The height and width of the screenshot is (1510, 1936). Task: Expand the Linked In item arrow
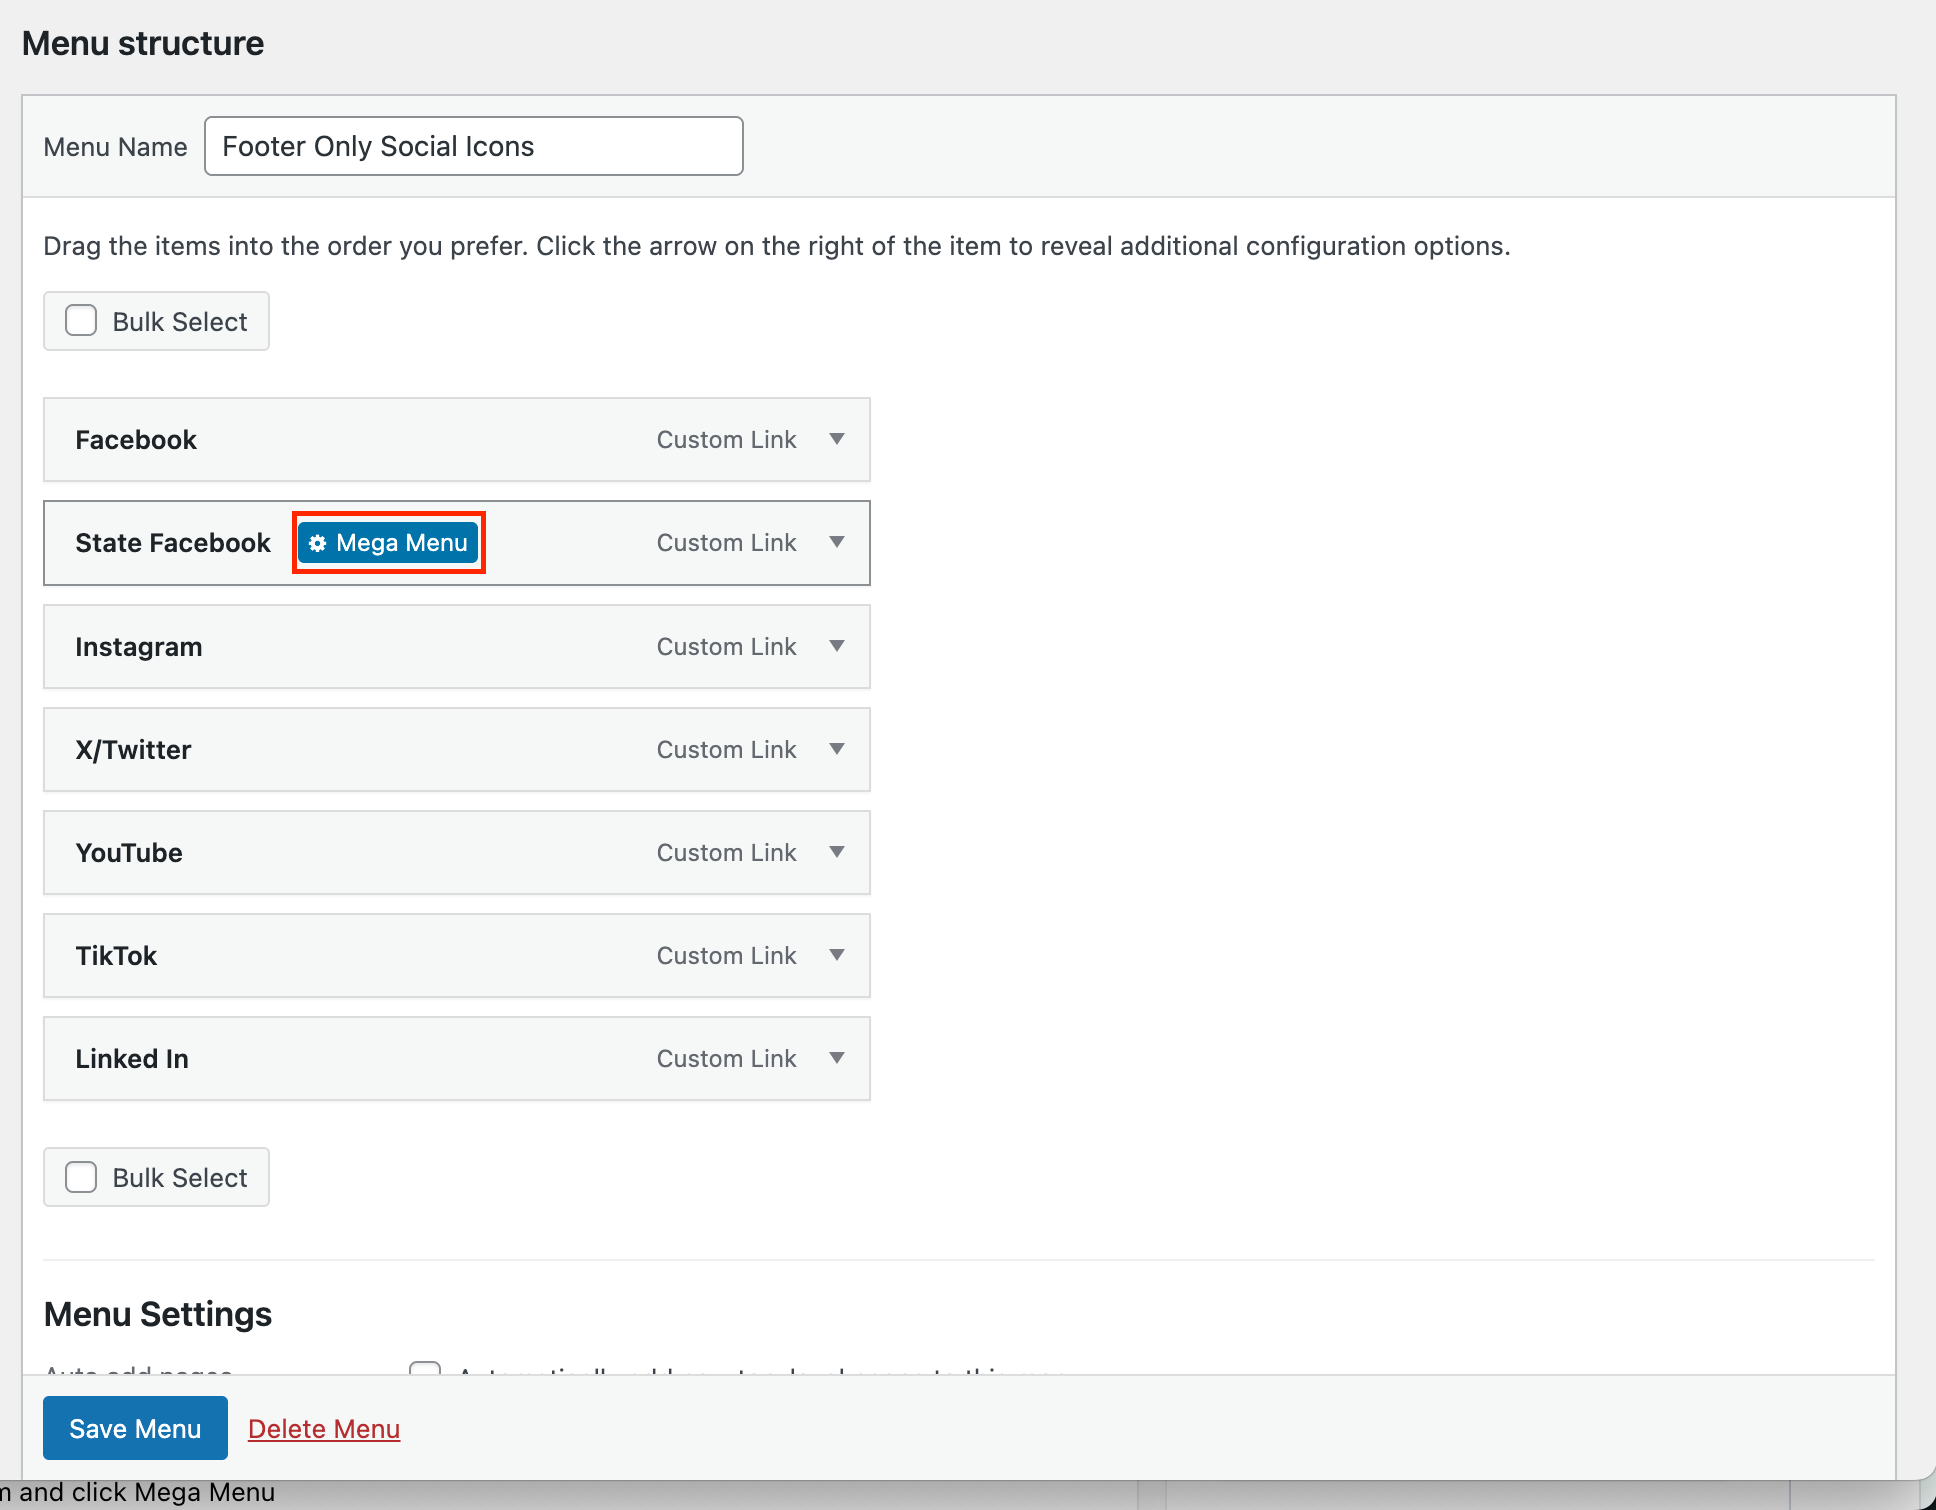(837, 1058)
